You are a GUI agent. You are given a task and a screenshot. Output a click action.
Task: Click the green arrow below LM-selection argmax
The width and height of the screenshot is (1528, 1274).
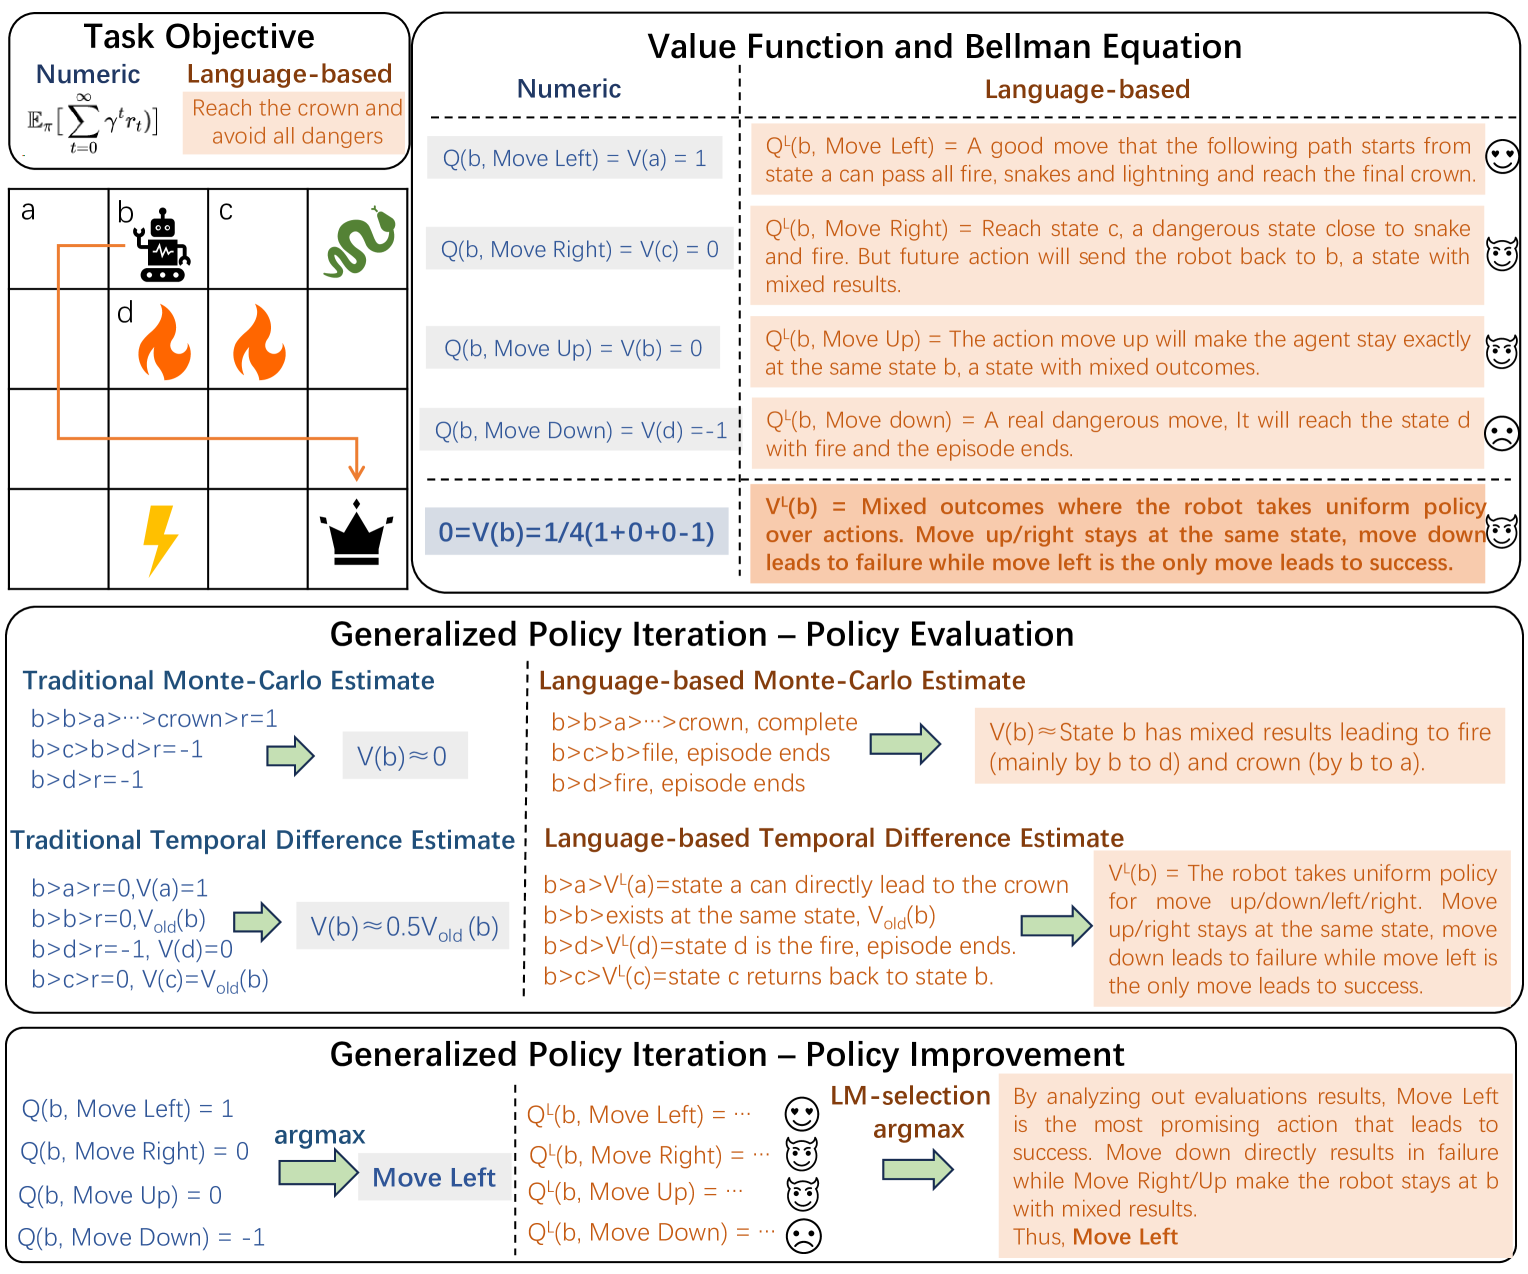click(x=918, y=1169)
